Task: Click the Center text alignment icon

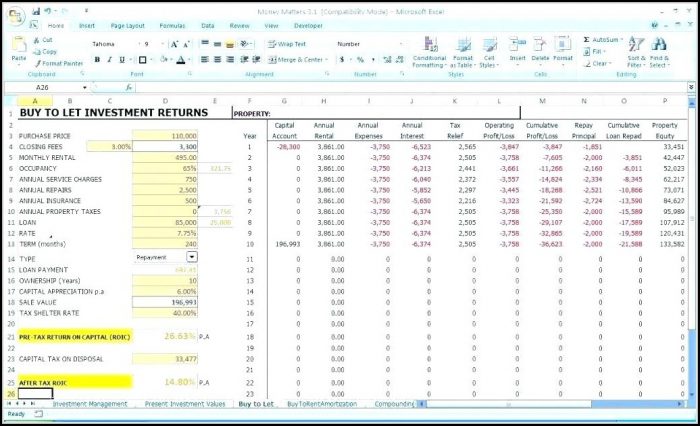Action: pyautogui.click(x=217, y=59)
